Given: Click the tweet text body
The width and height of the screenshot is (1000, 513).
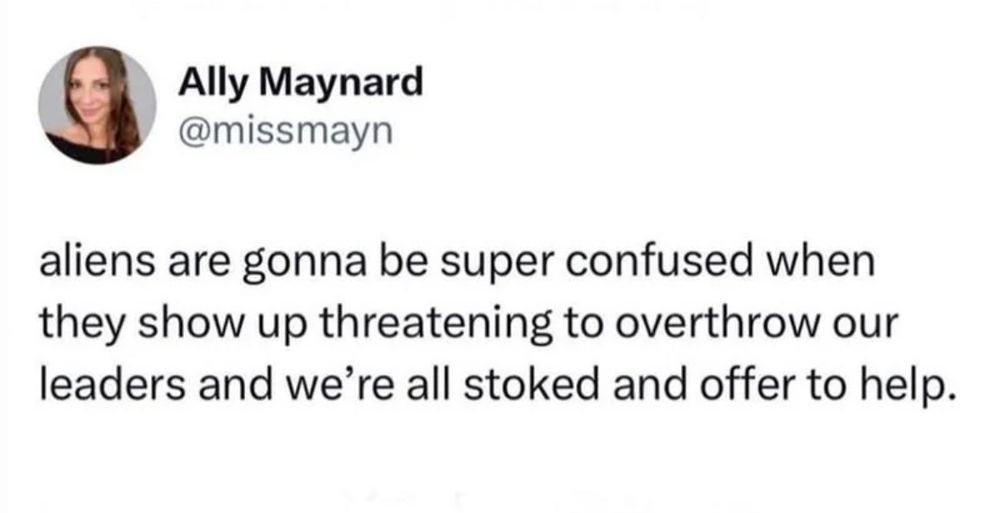Looking at the screenshot, I should [490, 323].
